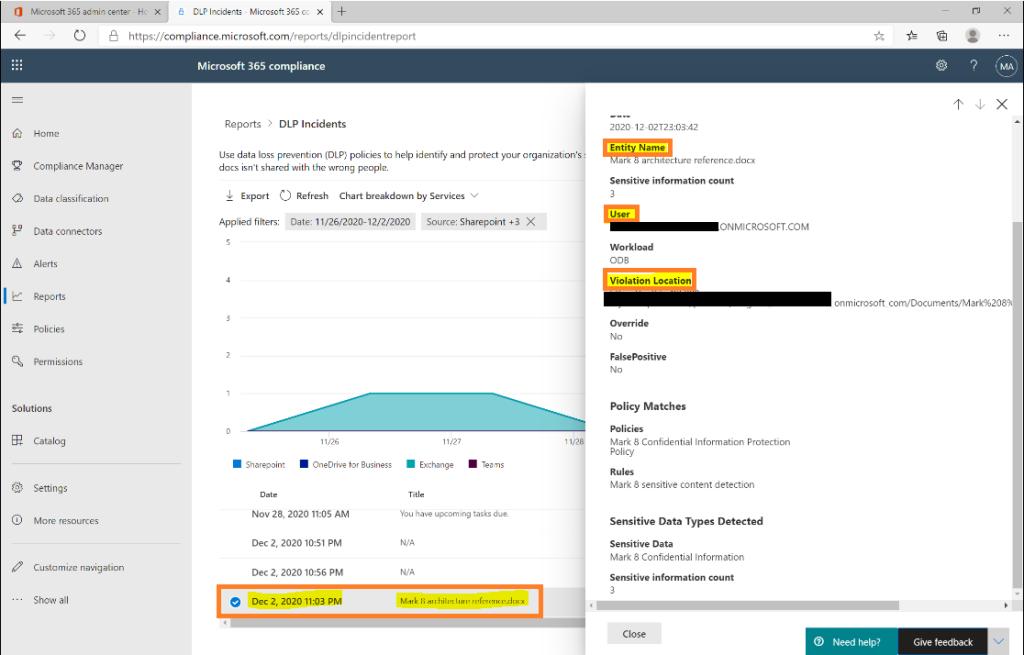Uncheck the Dec 2 11:03 PM row checkbox
This screenshot has height=655, width=1024.
236,602
